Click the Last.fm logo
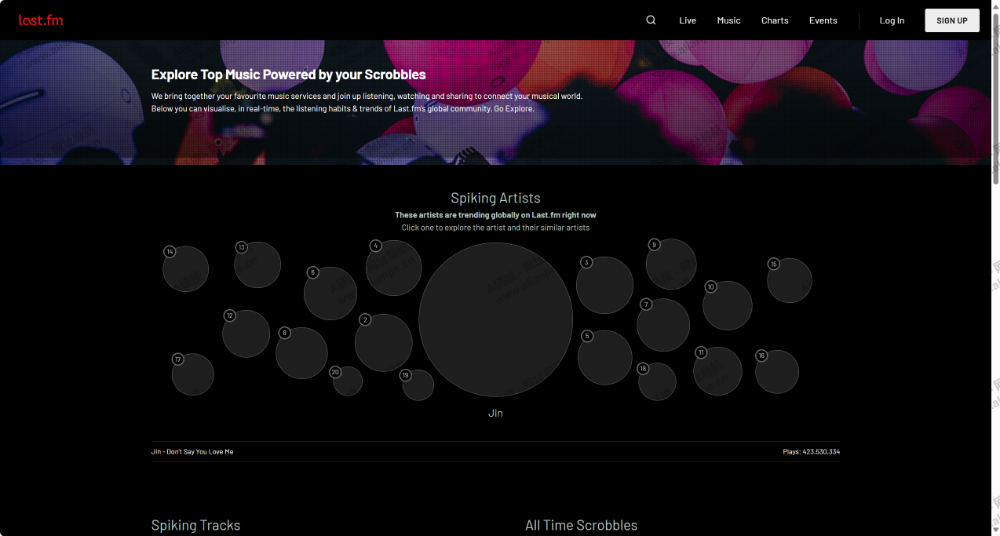Image resolution: width=1000 pixels, height=536 pixels. click(x=41, y=20)
